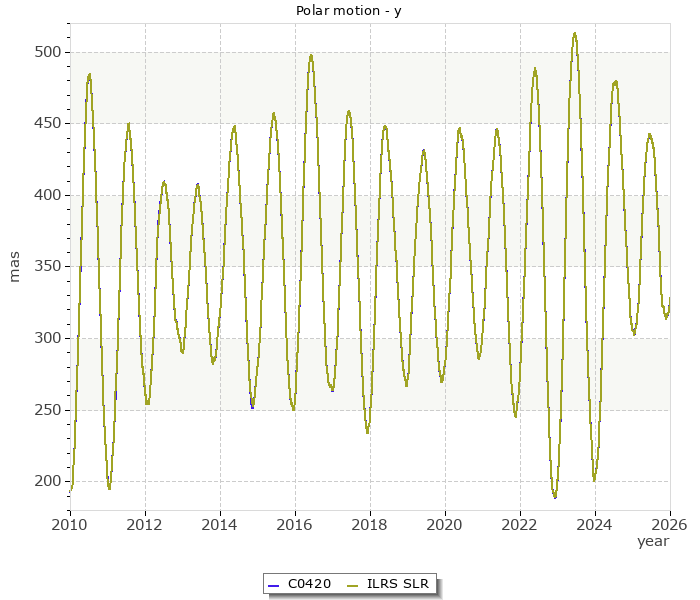Click the 2022 tick on the x-axis
The width and height of the screenshot is (700, 600).
pos(520,523)
